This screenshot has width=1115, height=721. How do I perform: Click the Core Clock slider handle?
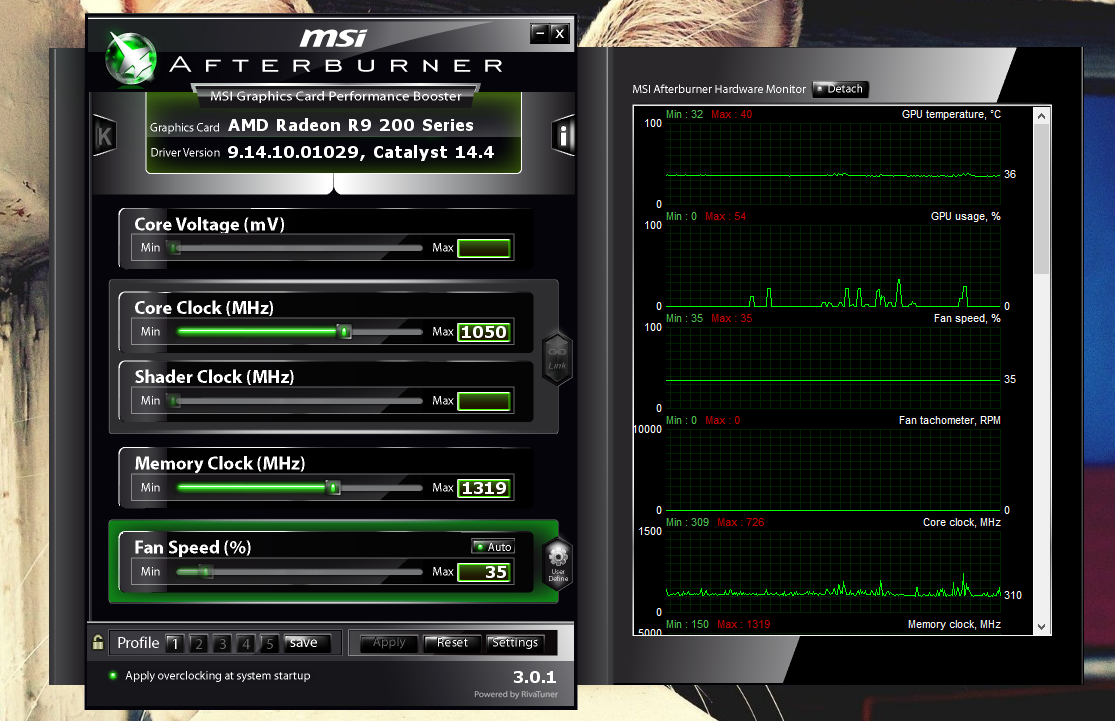pos(342,330)
